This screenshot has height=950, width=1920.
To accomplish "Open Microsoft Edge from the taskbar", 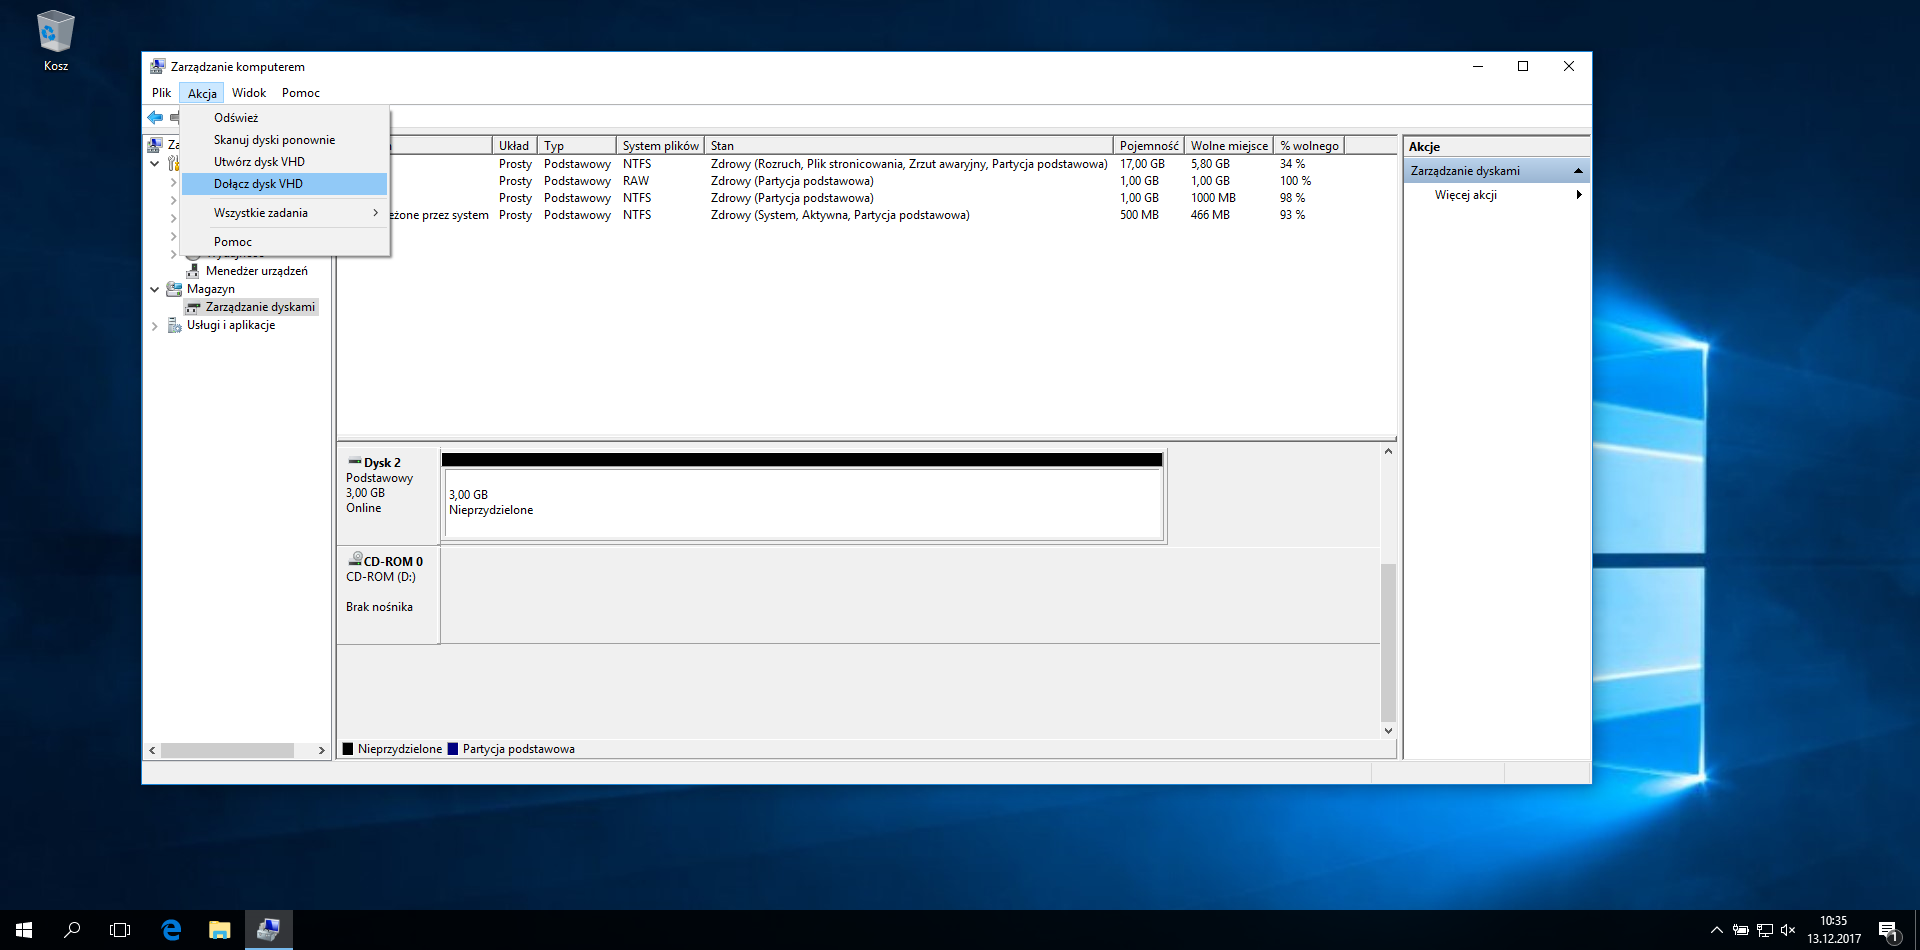I will 171,930.
